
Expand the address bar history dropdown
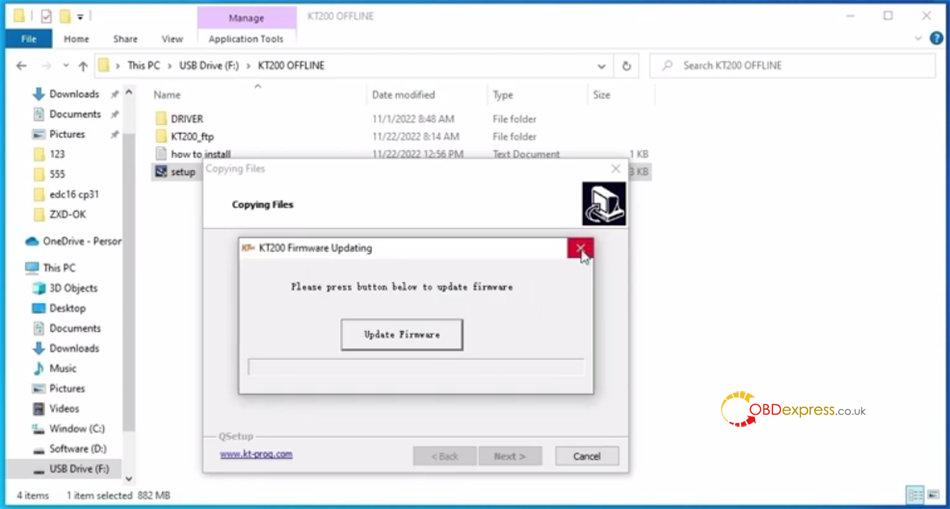[599, 66]
